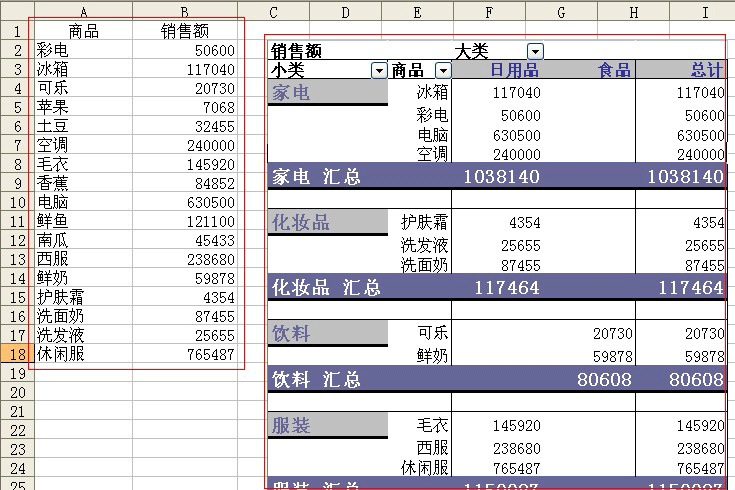
Task: Select the 土豆 cell
Action: click(x=83, y=126)
